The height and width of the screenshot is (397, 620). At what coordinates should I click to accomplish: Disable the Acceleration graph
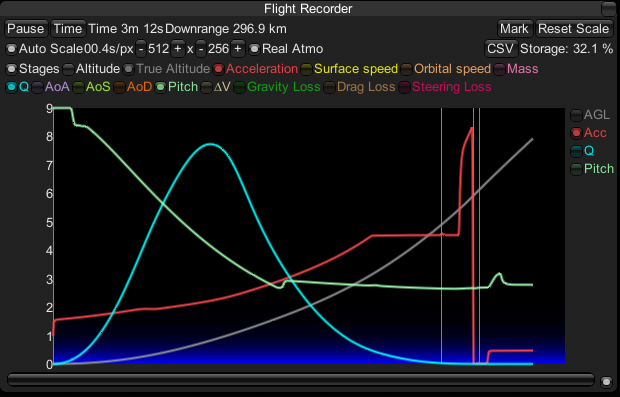pos(255,69)
